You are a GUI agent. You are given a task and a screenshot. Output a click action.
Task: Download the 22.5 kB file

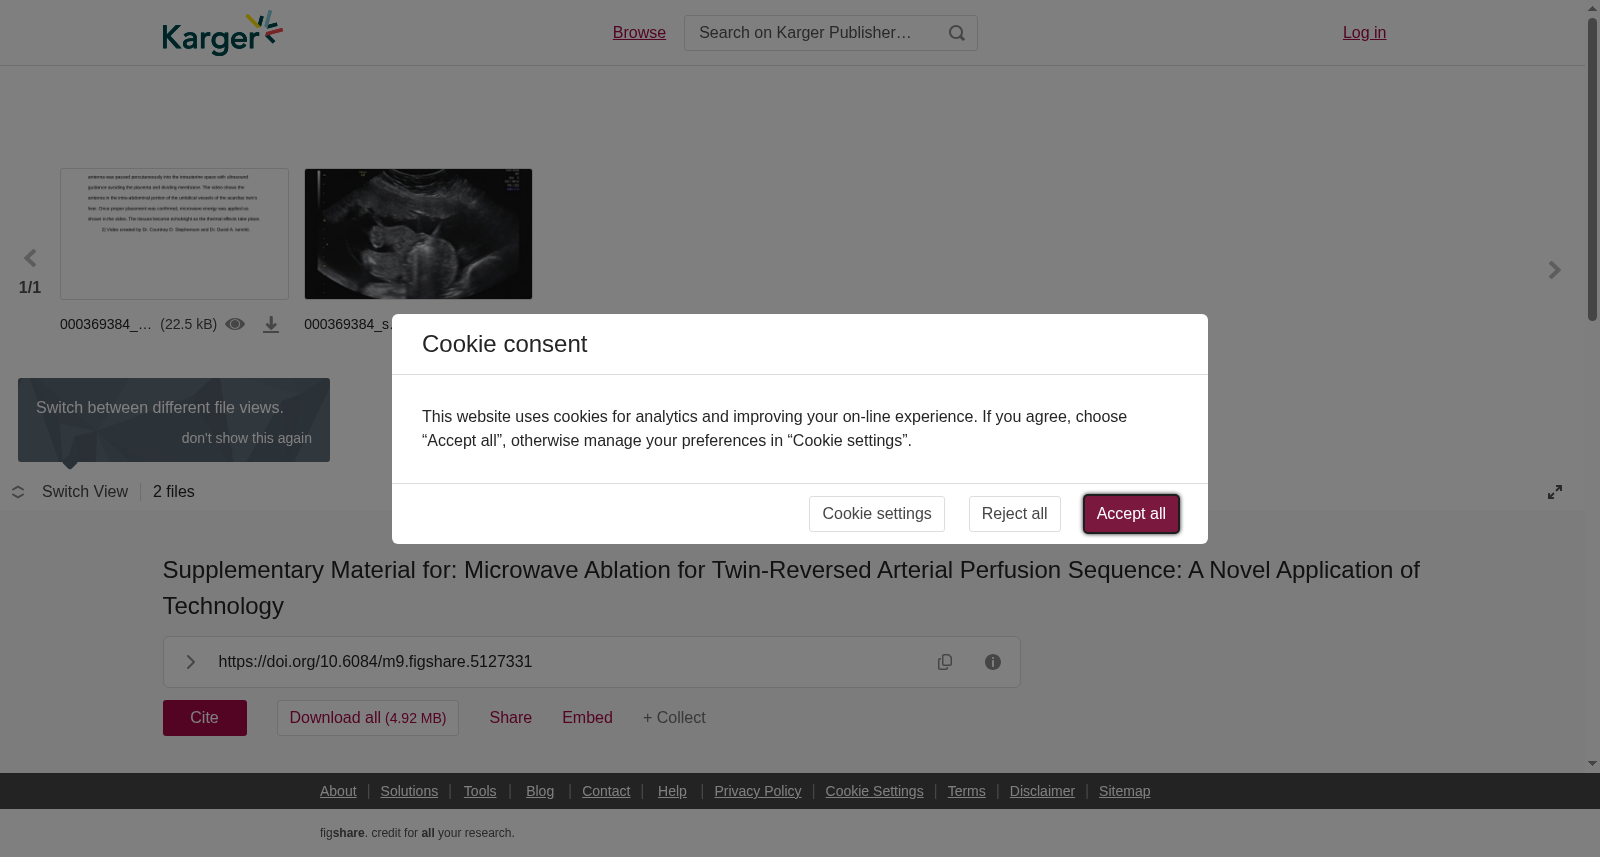pyautogui.click(x=271, y=324)
